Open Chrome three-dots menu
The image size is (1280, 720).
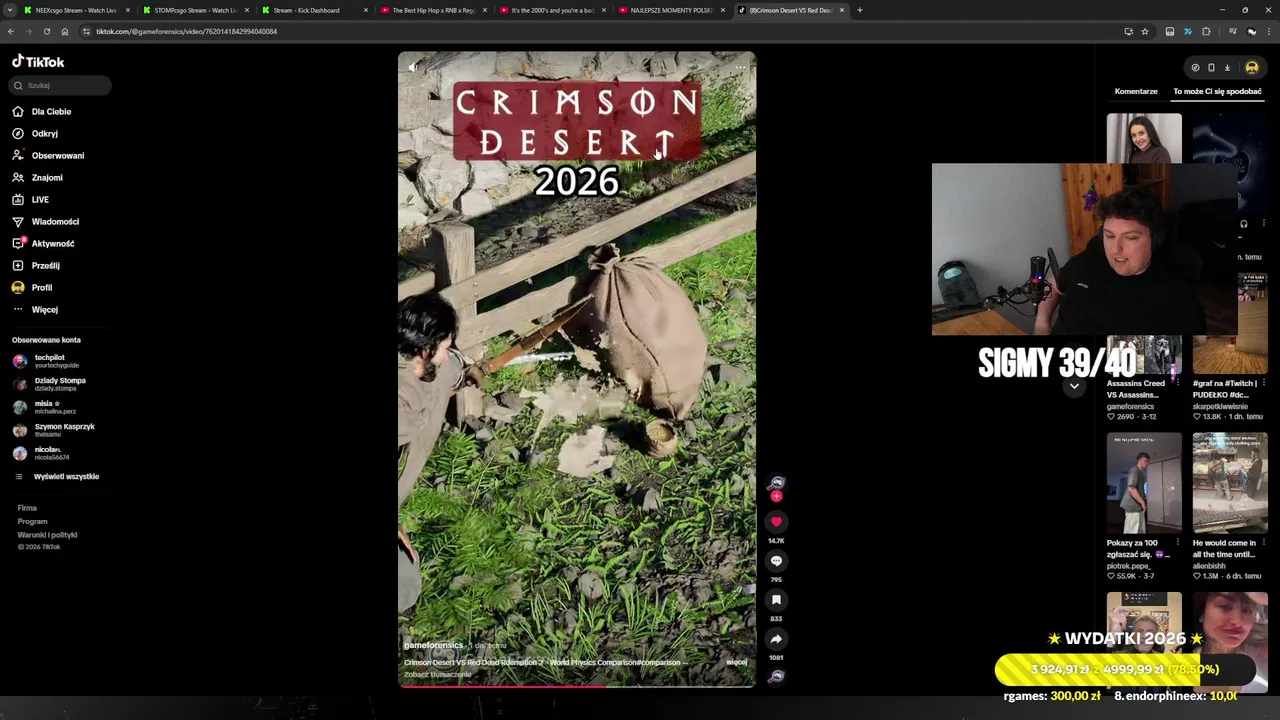(x=1270, y=31)
